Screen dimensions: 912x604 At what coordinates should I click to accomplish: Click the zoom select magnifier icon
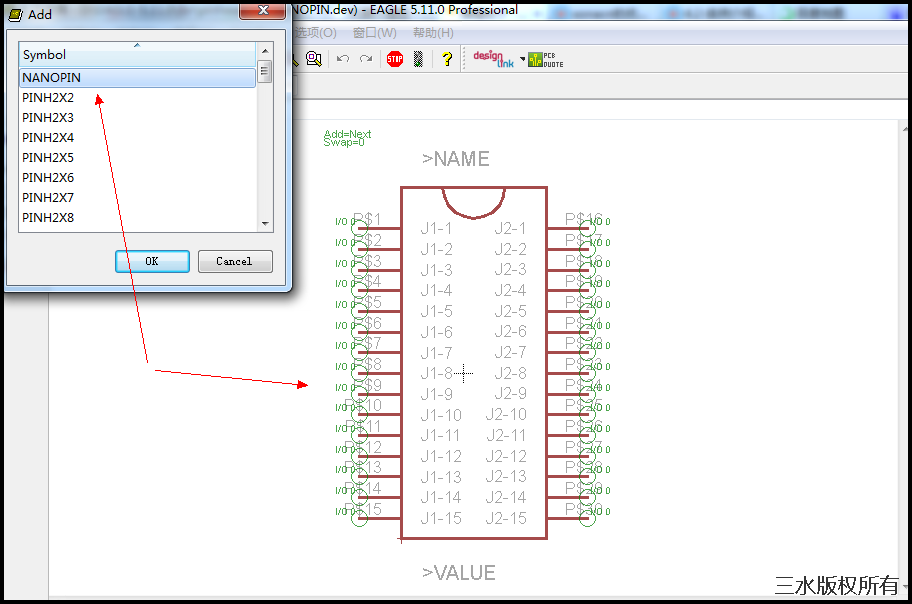[x=314, y=59]
